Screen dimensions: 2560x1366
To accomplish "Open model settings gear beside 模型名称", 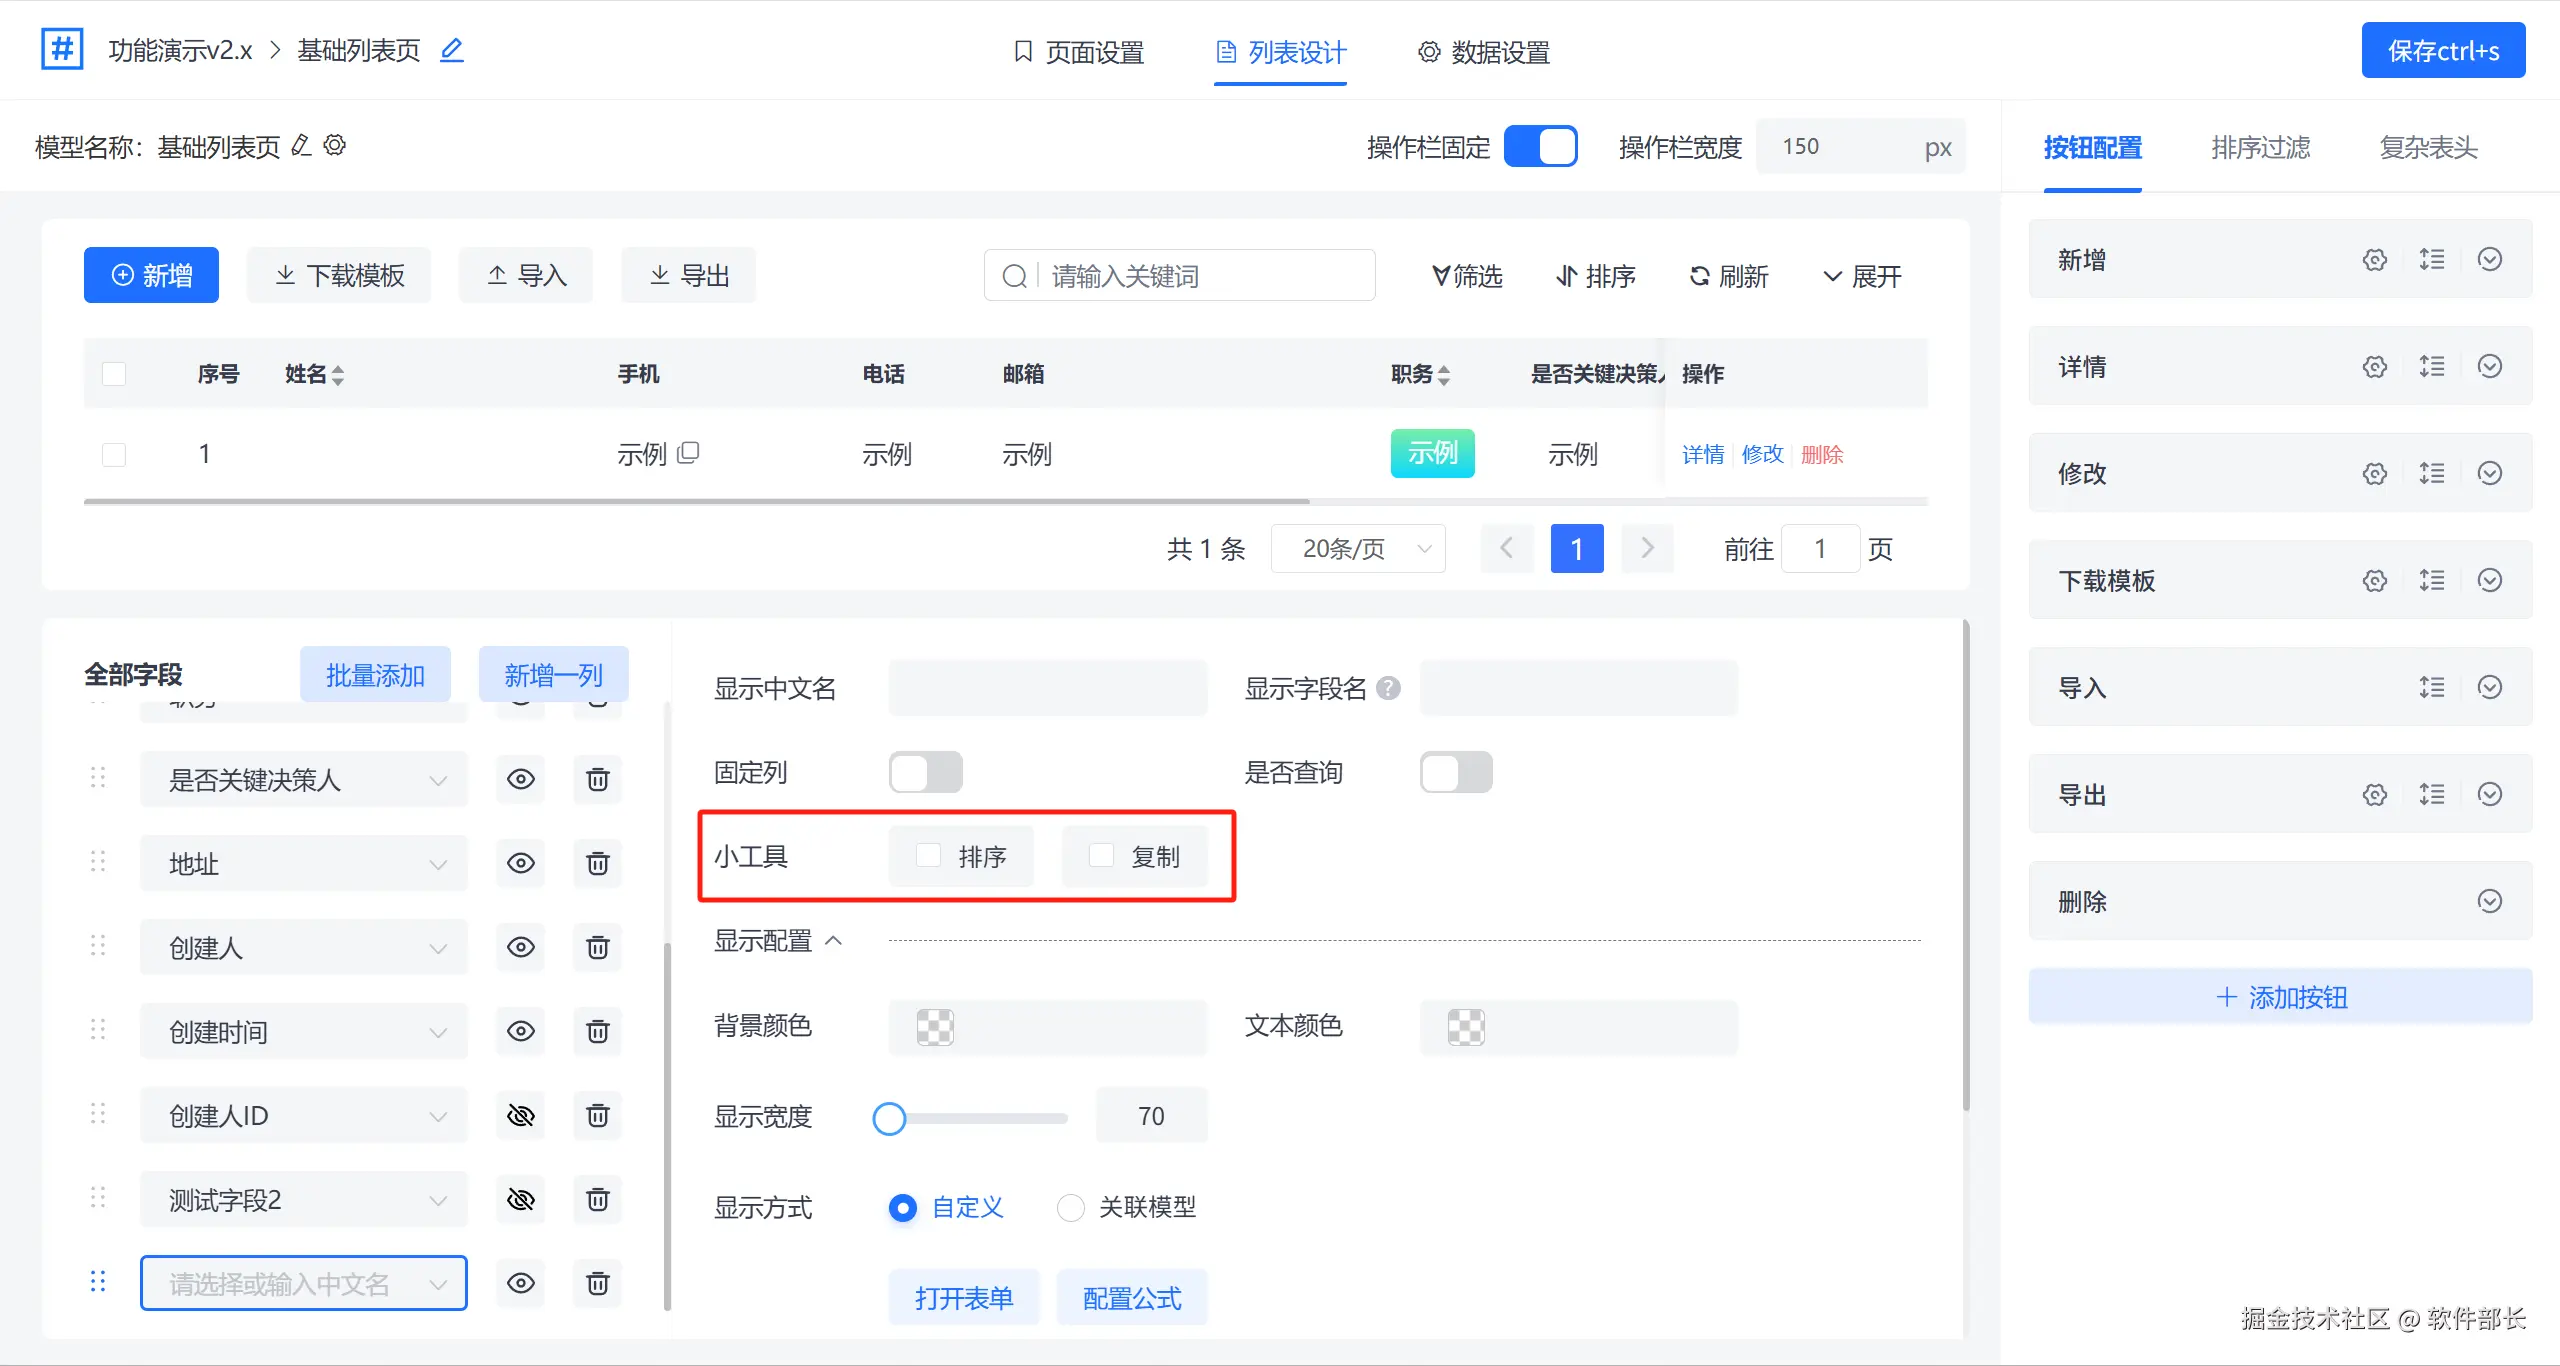I will pos(335,146).
